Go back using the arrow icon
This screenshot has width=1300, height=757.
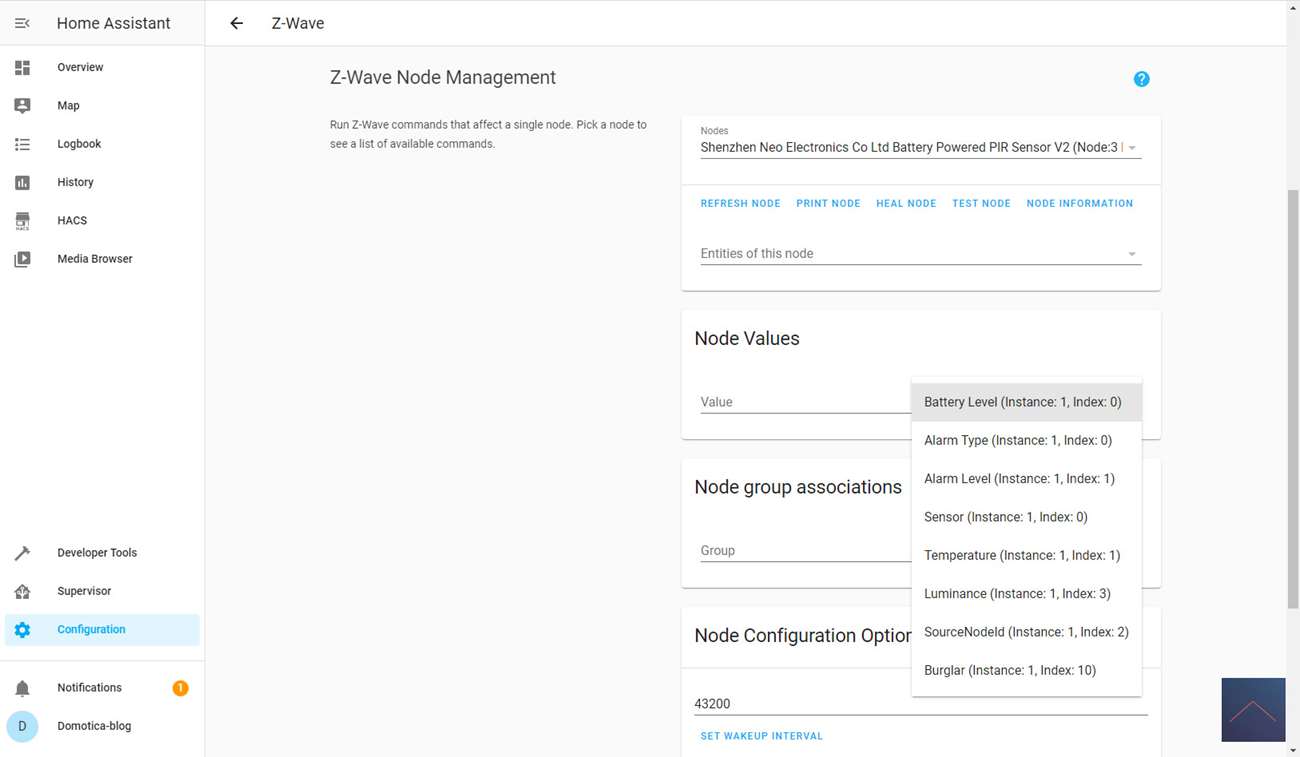236,23
